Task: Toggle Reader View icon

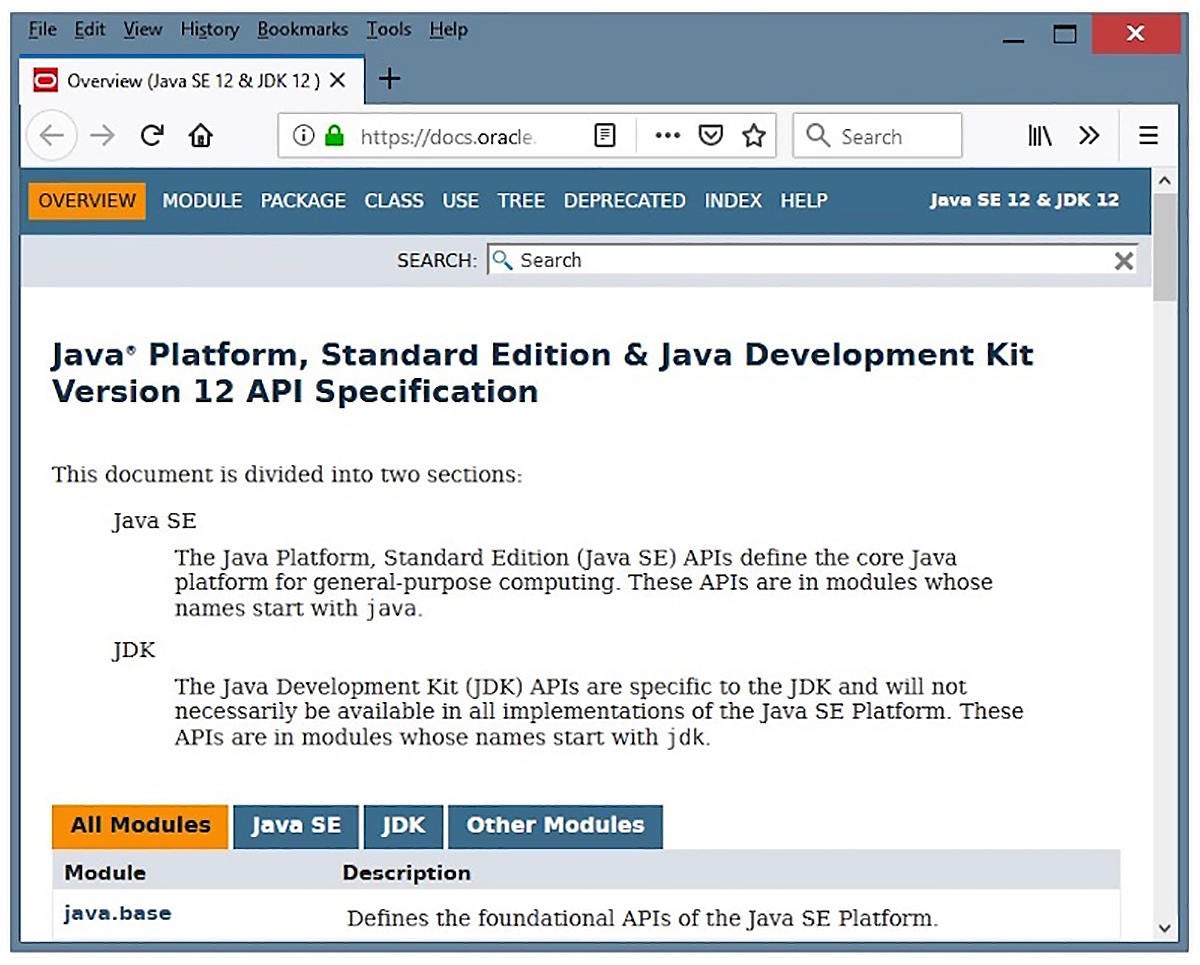Action: pos(604,136)
